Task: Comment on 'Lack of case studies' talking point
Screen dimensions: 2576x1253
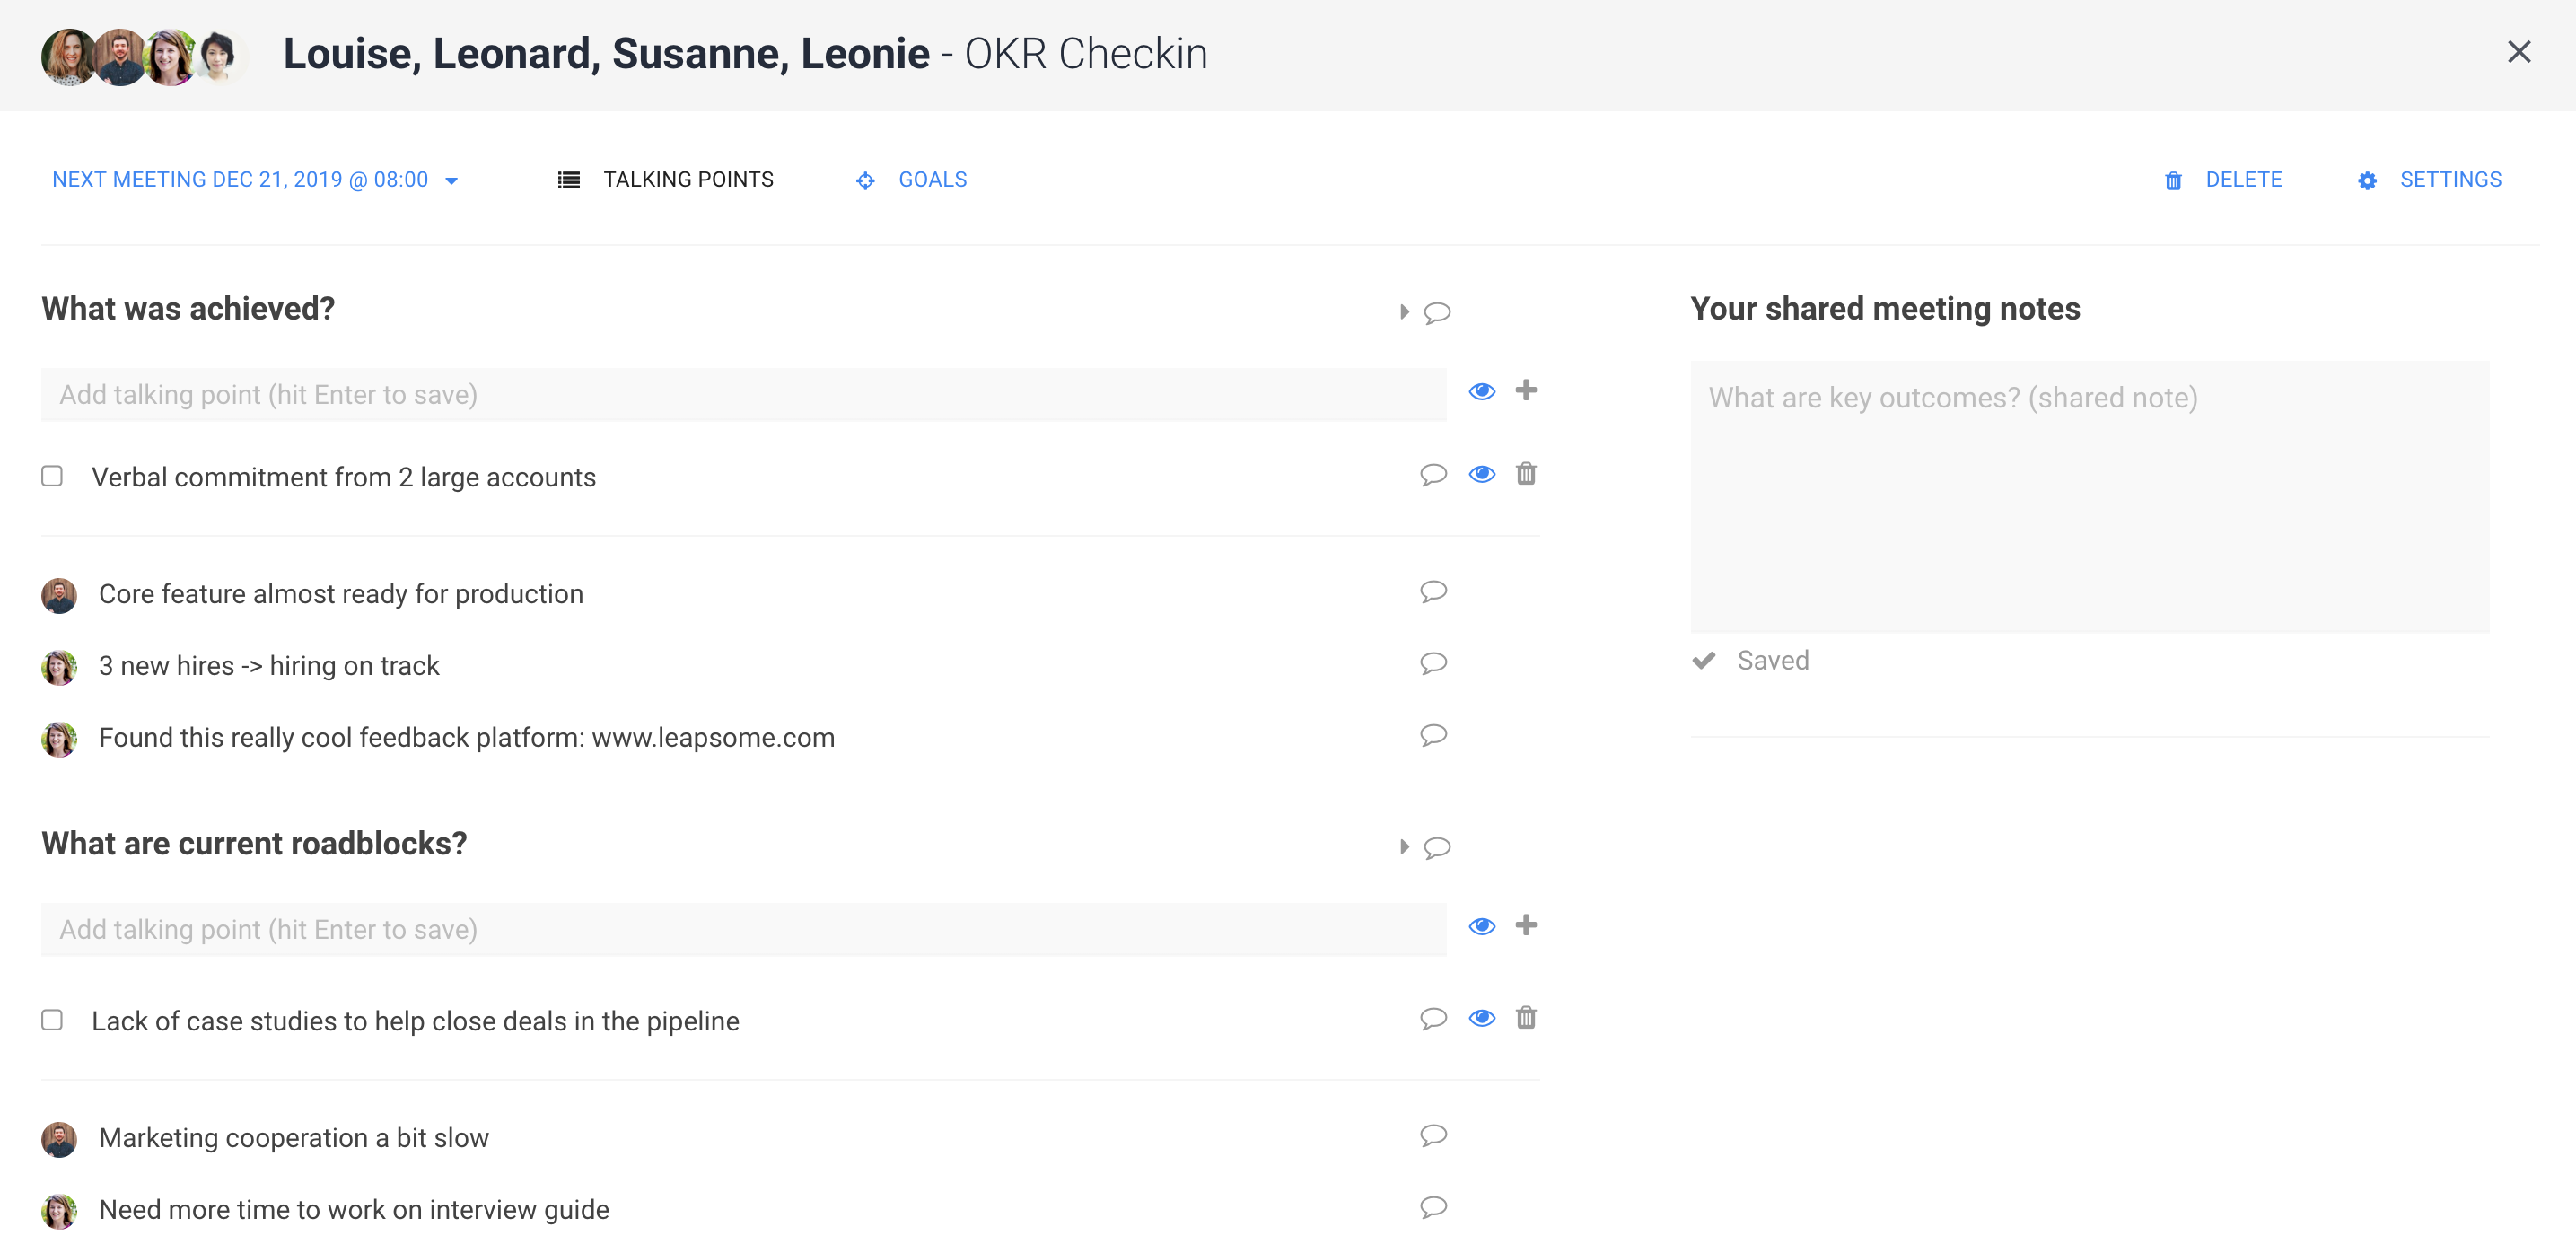Action: (x=1433, y=1018)
